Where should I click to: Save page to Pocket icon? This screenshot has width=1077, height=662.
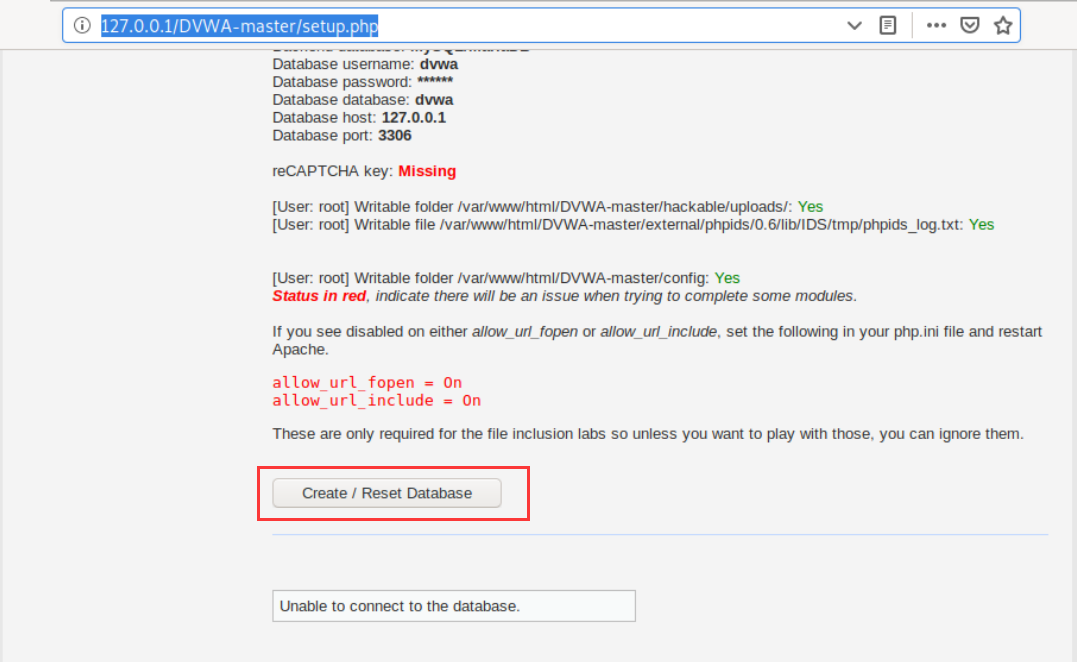click(969, 25)
